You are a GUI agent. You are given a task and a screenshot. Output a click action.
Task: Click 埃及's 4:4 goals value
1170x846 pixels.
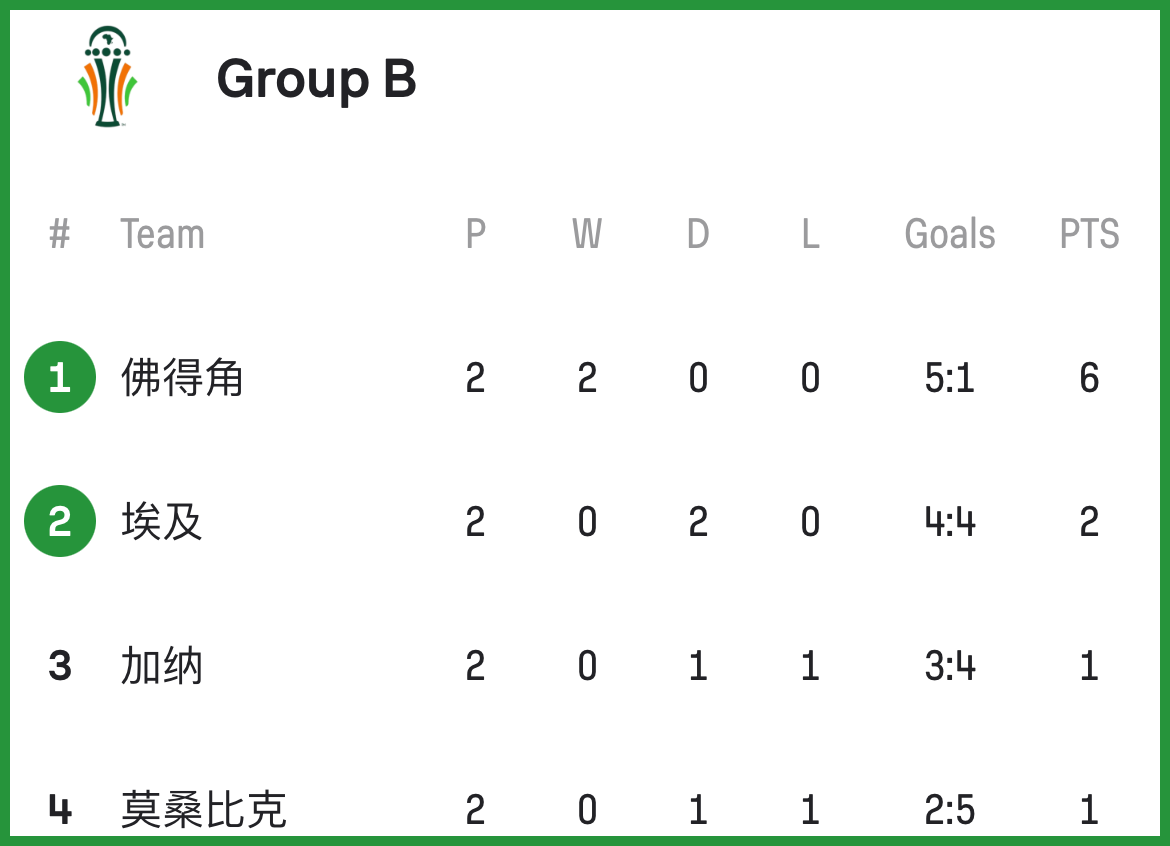pos(950,521)
